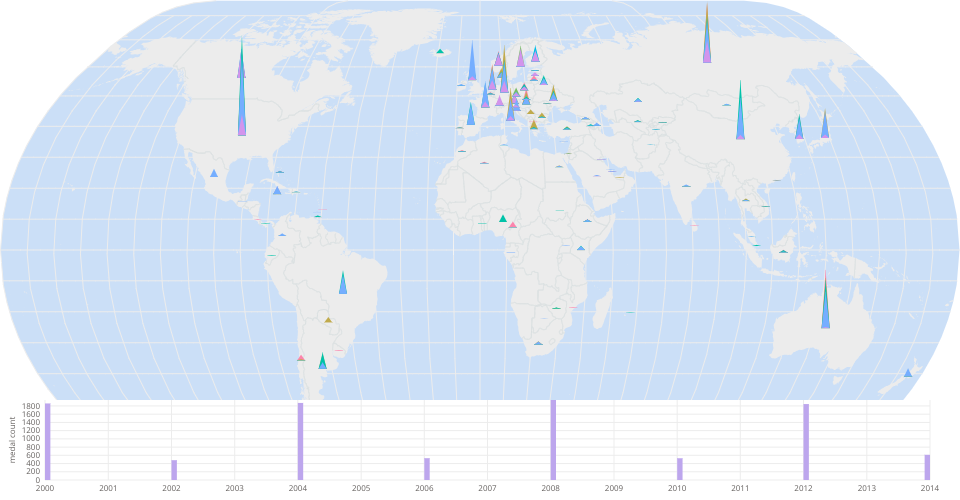Screen dimensions: 960x500
Task: Click the blue triangle marker on Mexico
Action: (214, 174)
